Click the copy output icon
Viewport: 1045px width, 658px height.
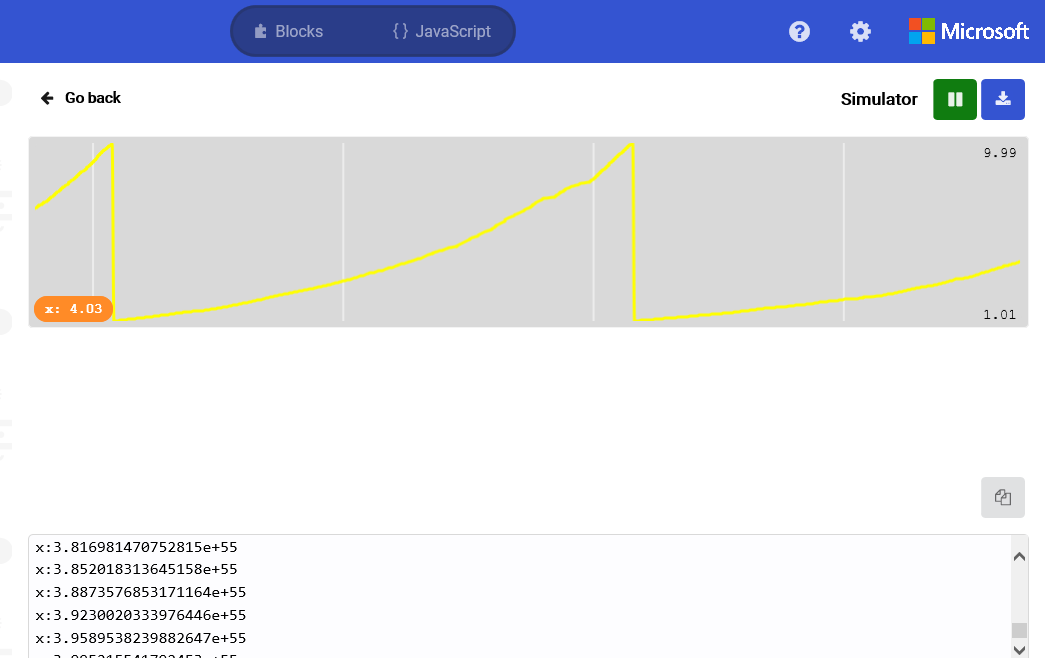1003,497
